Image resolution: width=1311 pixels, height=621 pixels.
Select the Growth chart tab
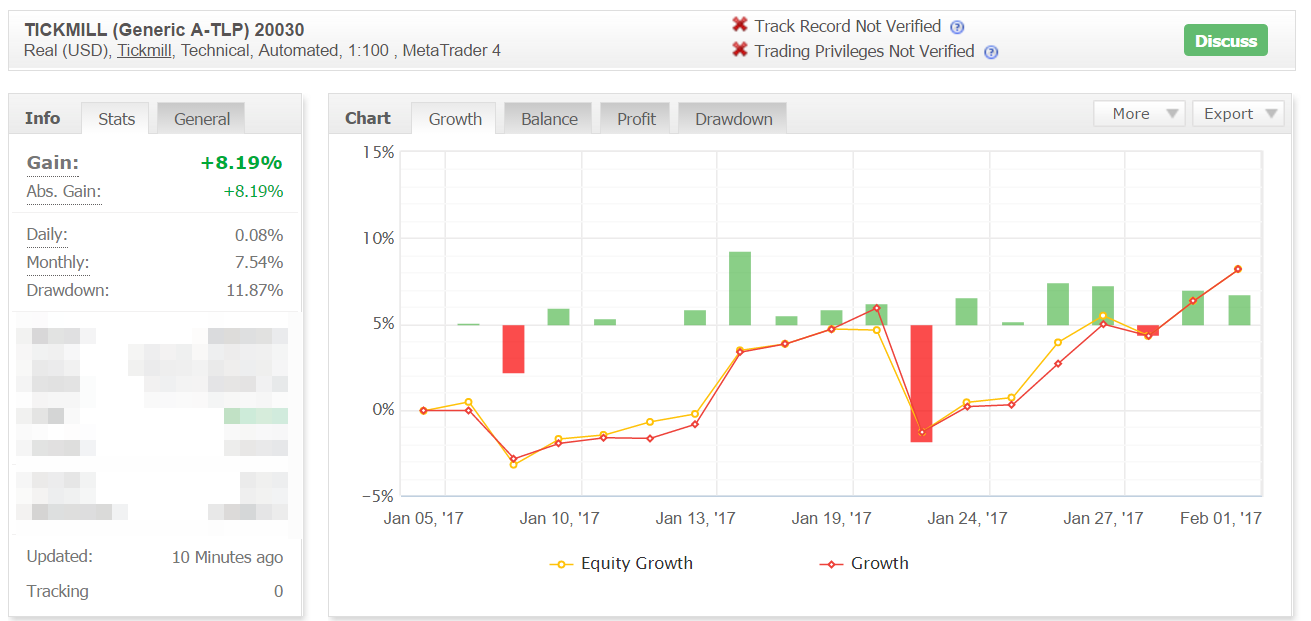click(455, 118)
